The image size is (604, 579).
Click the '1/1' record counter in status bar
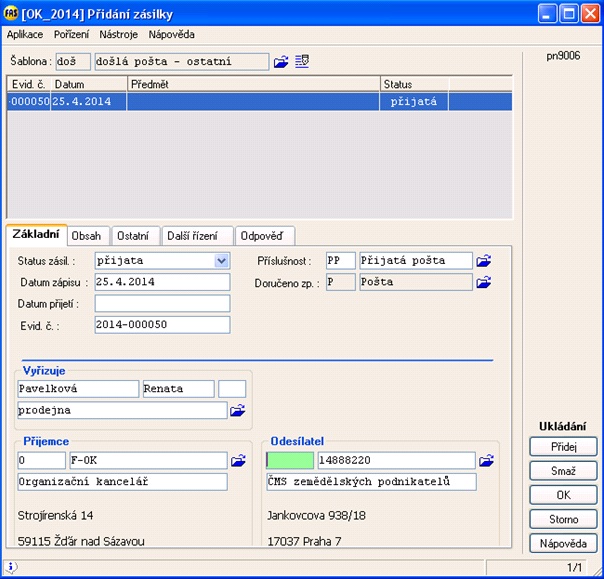[574, 567]
